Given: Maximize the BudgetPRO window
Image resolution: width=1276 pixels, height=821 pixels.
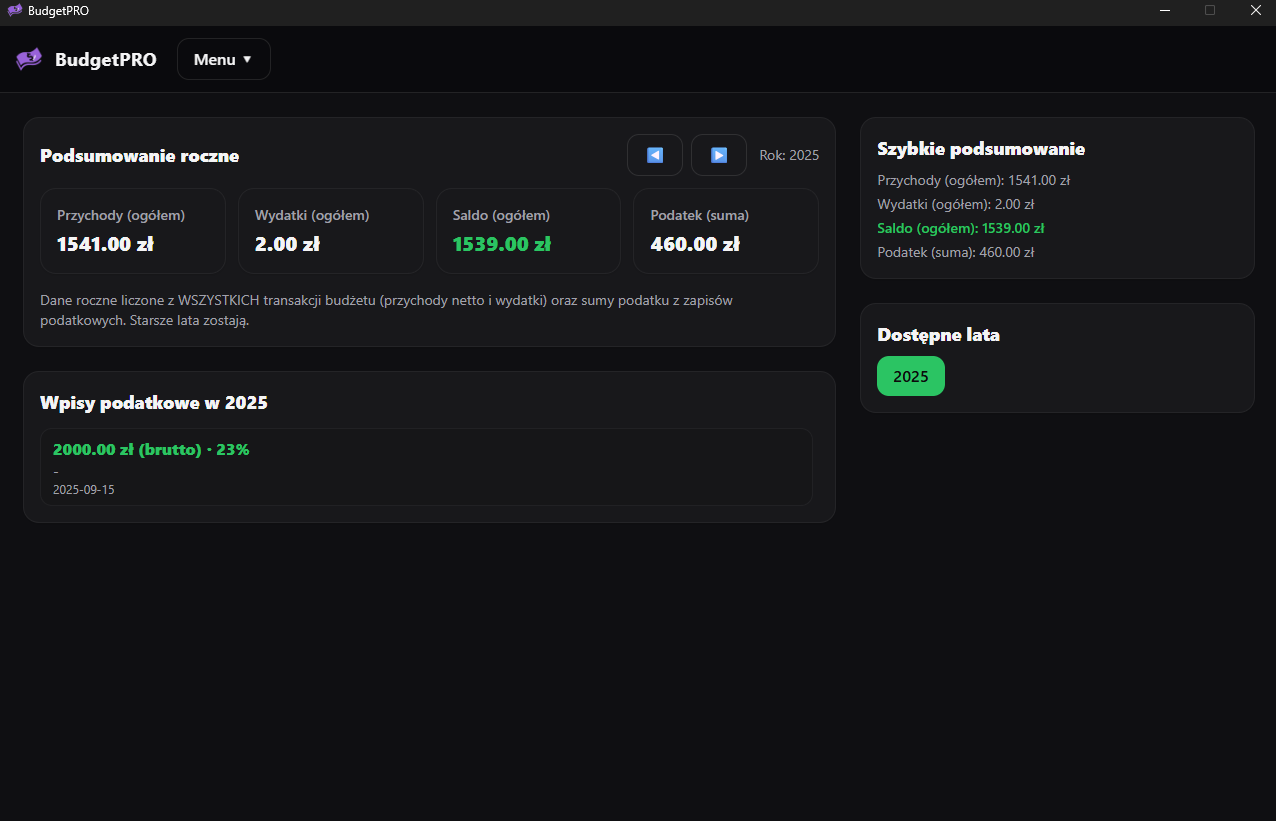Looking at the screenshot, I should tap(1210, 10).
